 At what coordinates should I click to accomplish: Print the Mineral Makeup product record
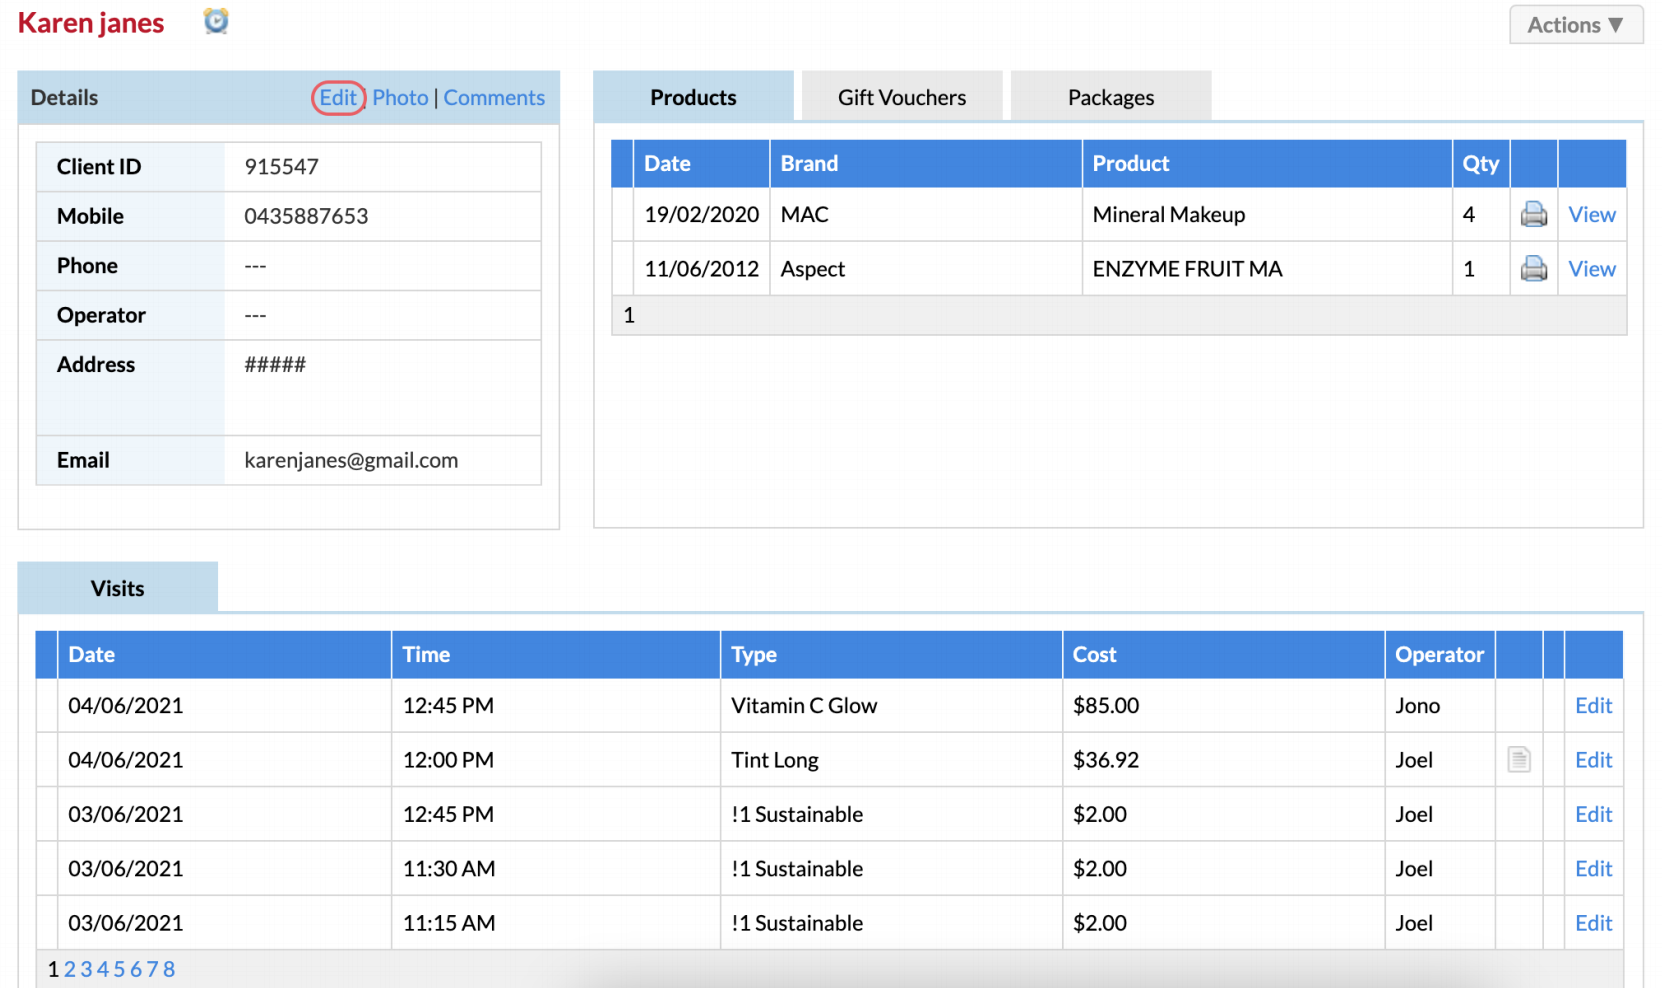point(1533,214)
